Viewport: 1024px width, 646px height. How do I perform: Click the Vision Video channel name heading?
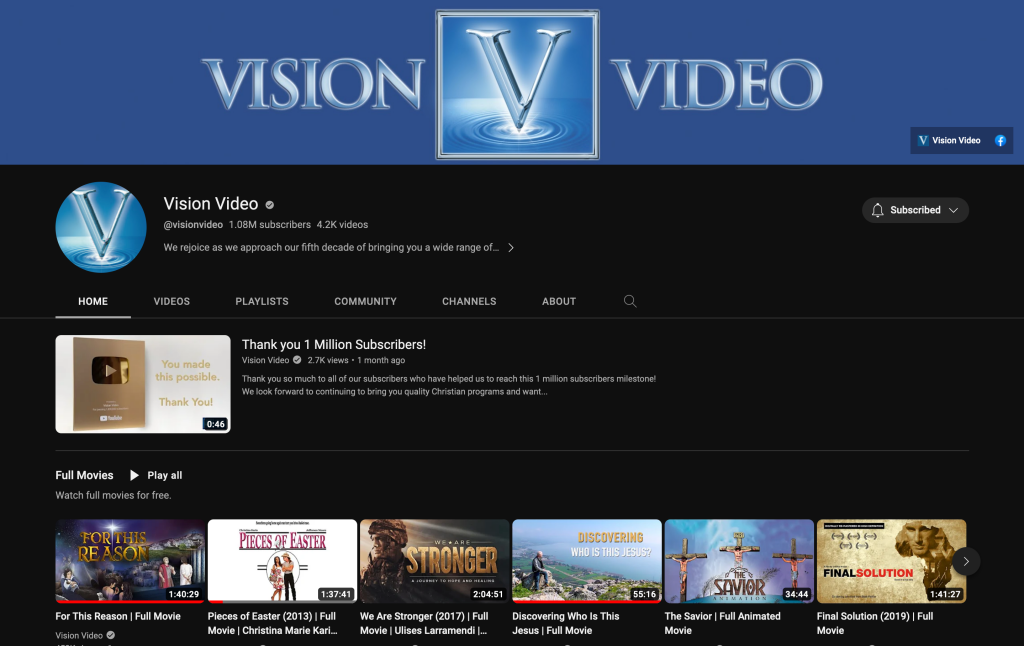[211, 204]
